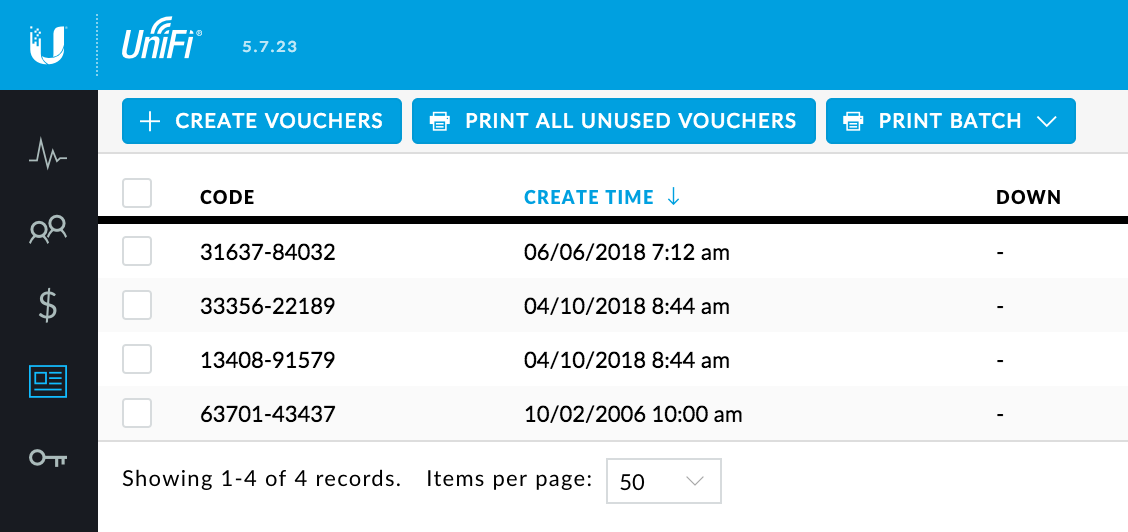Image resolution: width=1128 pixels, height=532 pixels.
Task: Check the box for voucher 31637-84032
Action: point(137,251)
